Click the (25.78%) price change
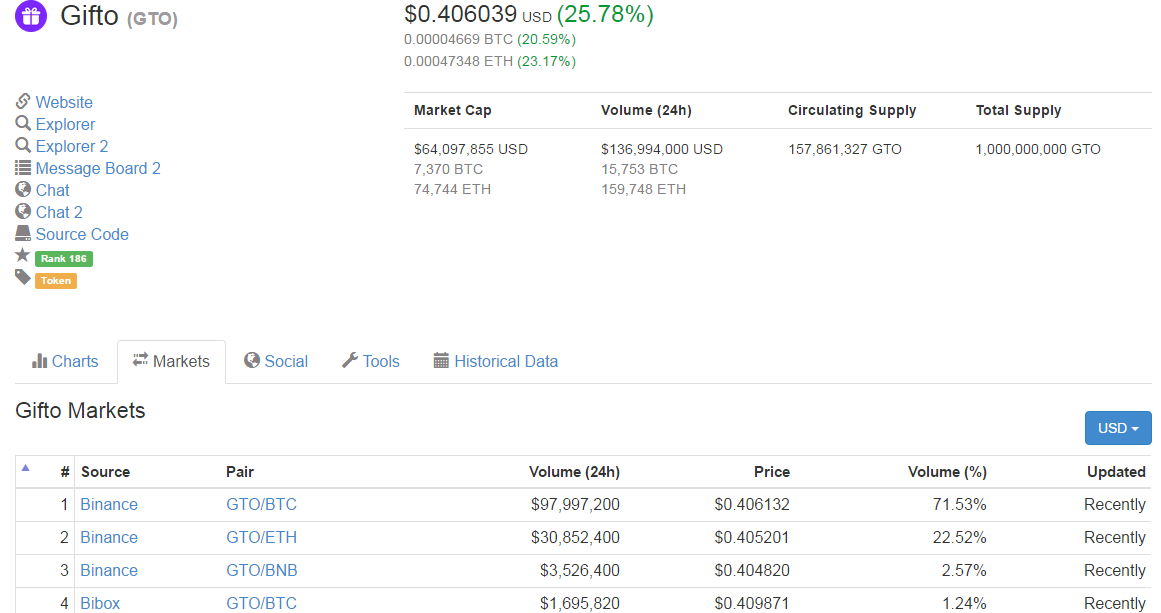 click(x=605, y=14)
